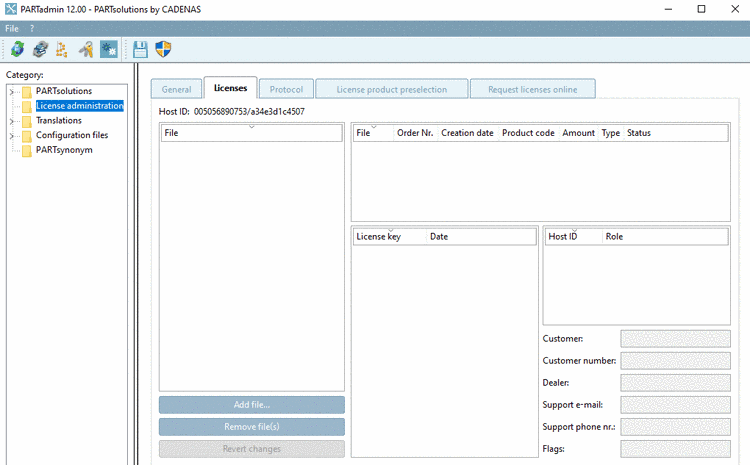The width and height of the screenshot is (750, 465).
Task: Open the Request licenses online tab
Action: pos(532,89)
